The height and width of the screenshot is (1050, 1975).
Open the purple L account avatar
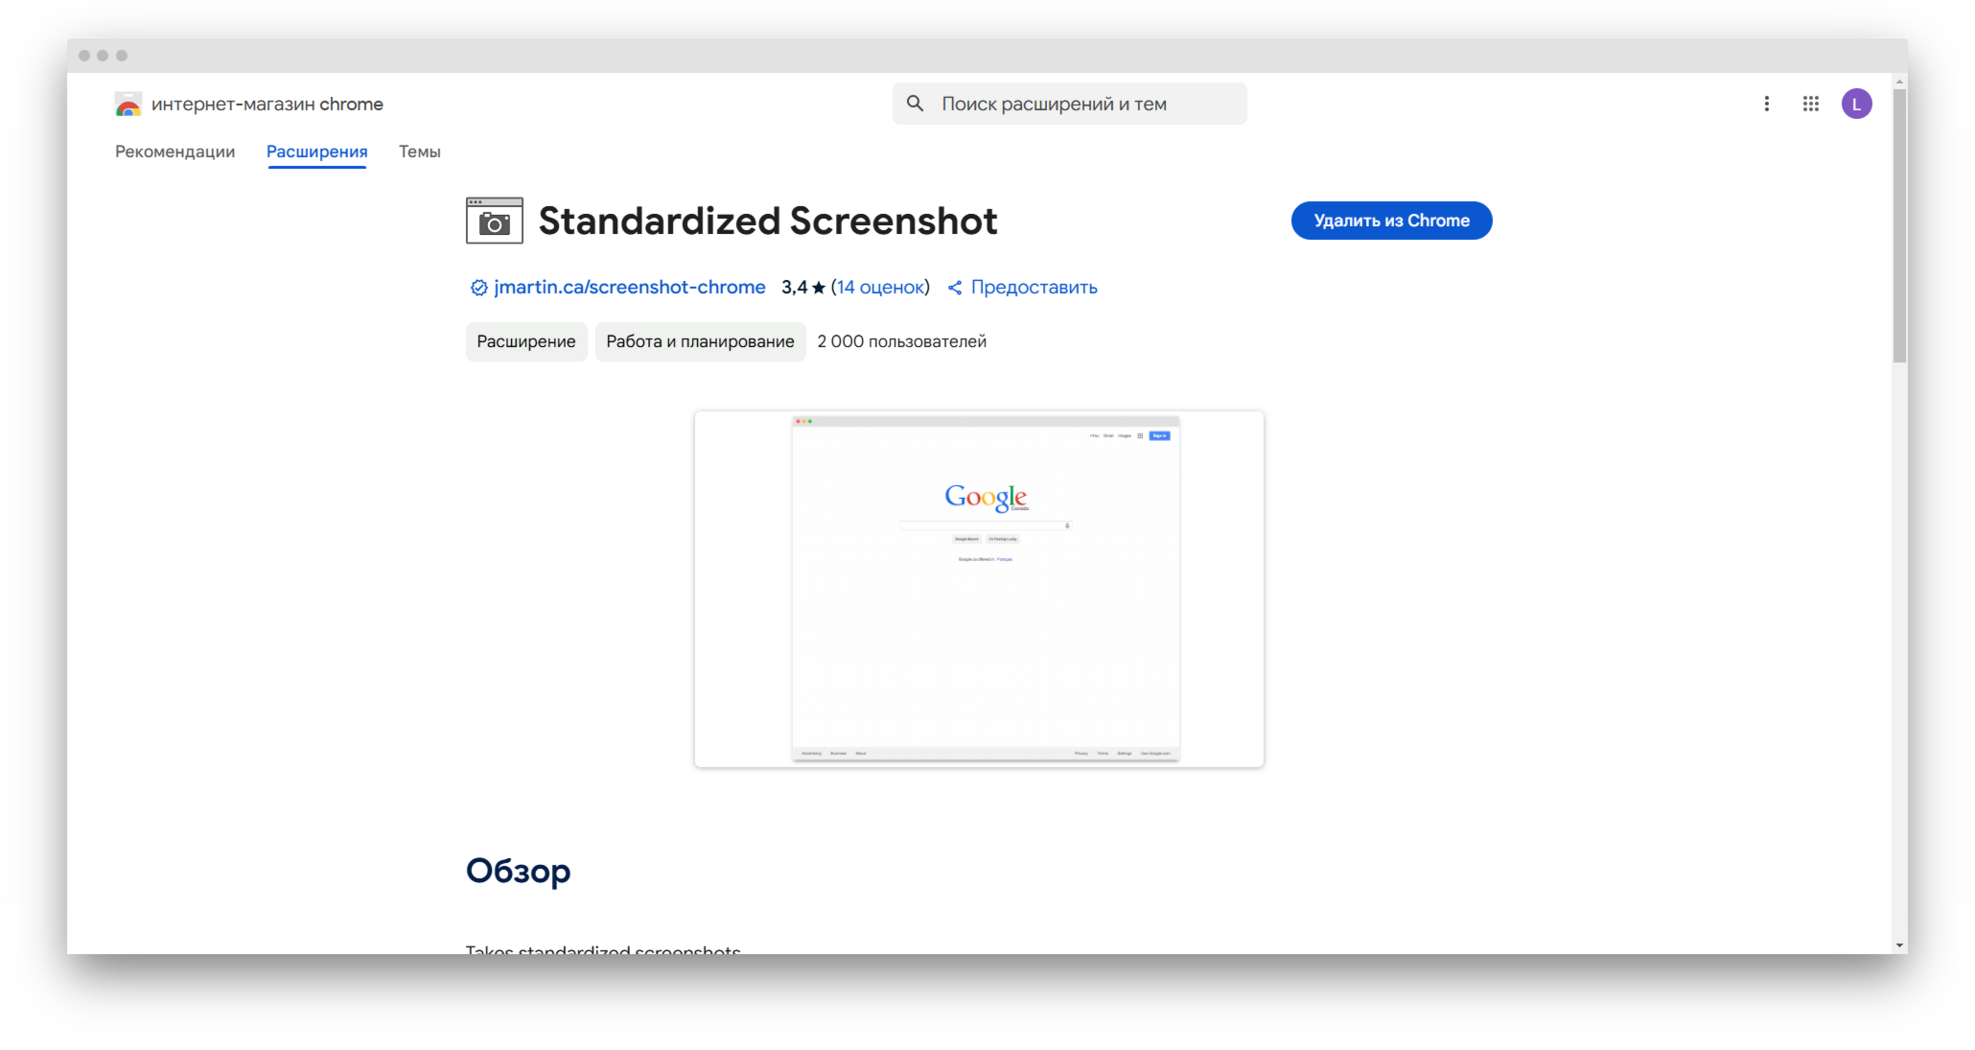1857,104
